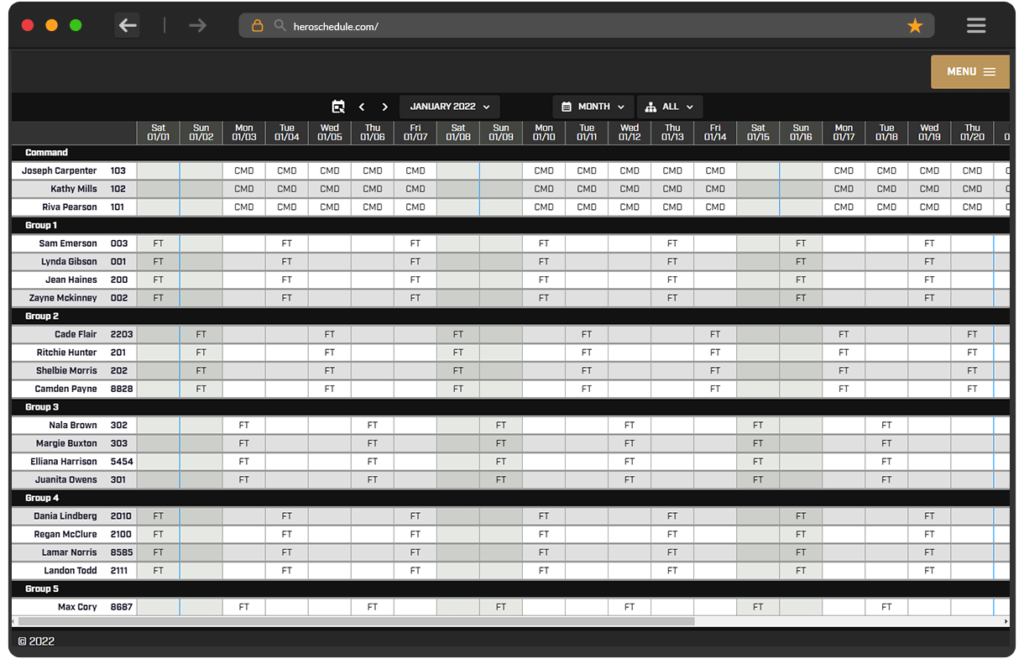The image size is (1024, 659).
Task: Click the browser back arrow
Action: (x=127, y=24)
